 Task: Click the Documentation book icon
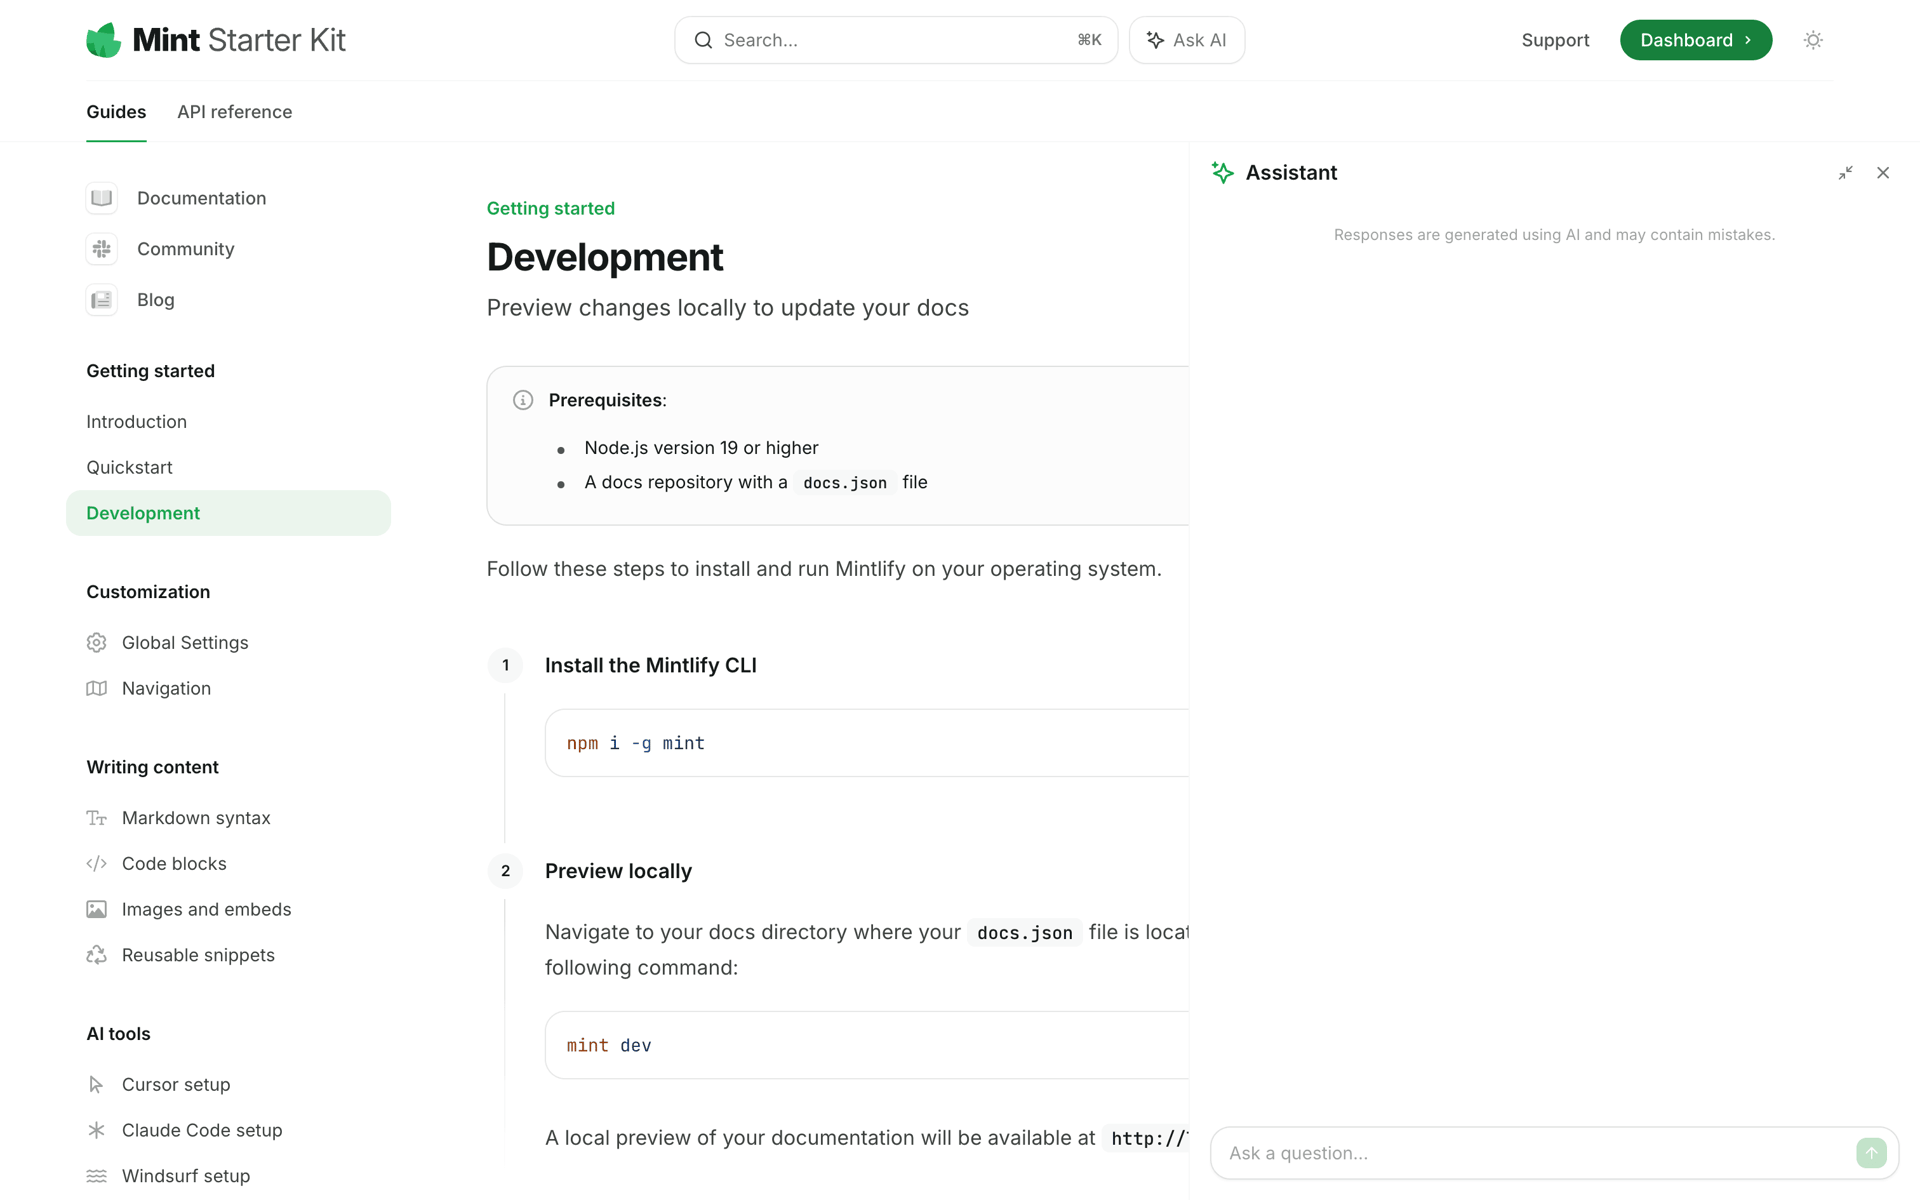click(x=102, y=198)
